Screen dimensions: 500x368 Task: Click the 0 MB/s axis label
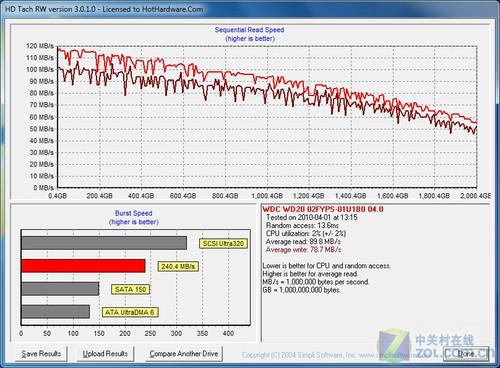tap(43, 188)
